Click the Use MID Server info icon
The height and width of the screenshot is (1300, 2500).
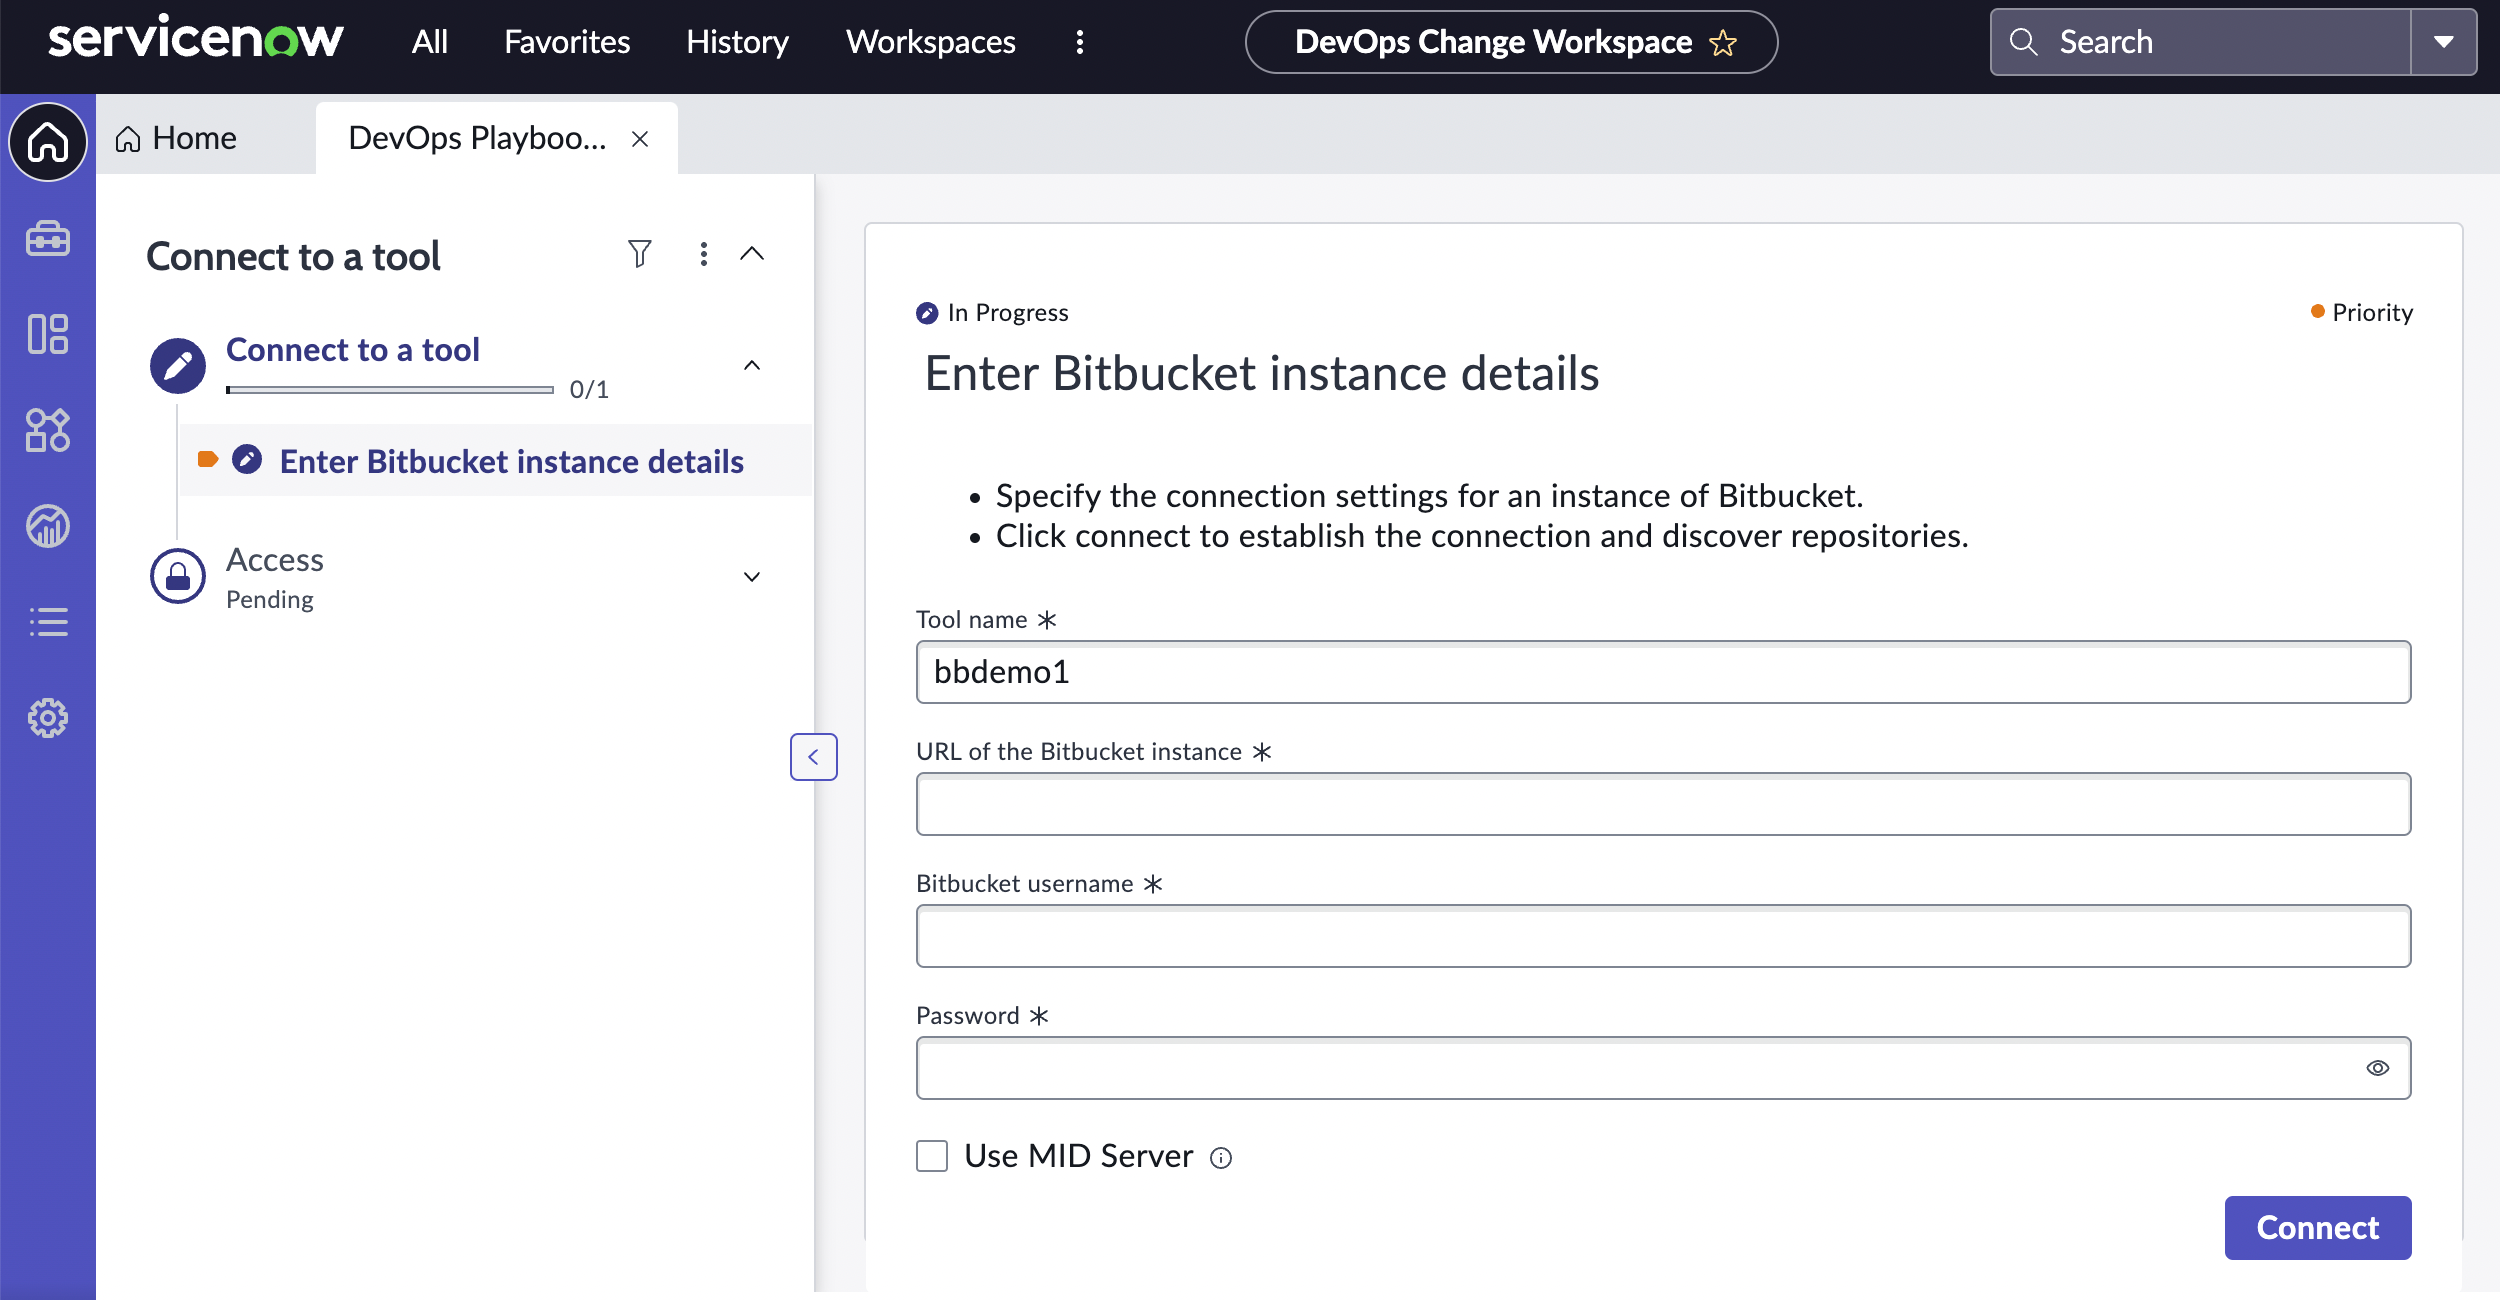pyautogui.click(x=1221, y=1158)
